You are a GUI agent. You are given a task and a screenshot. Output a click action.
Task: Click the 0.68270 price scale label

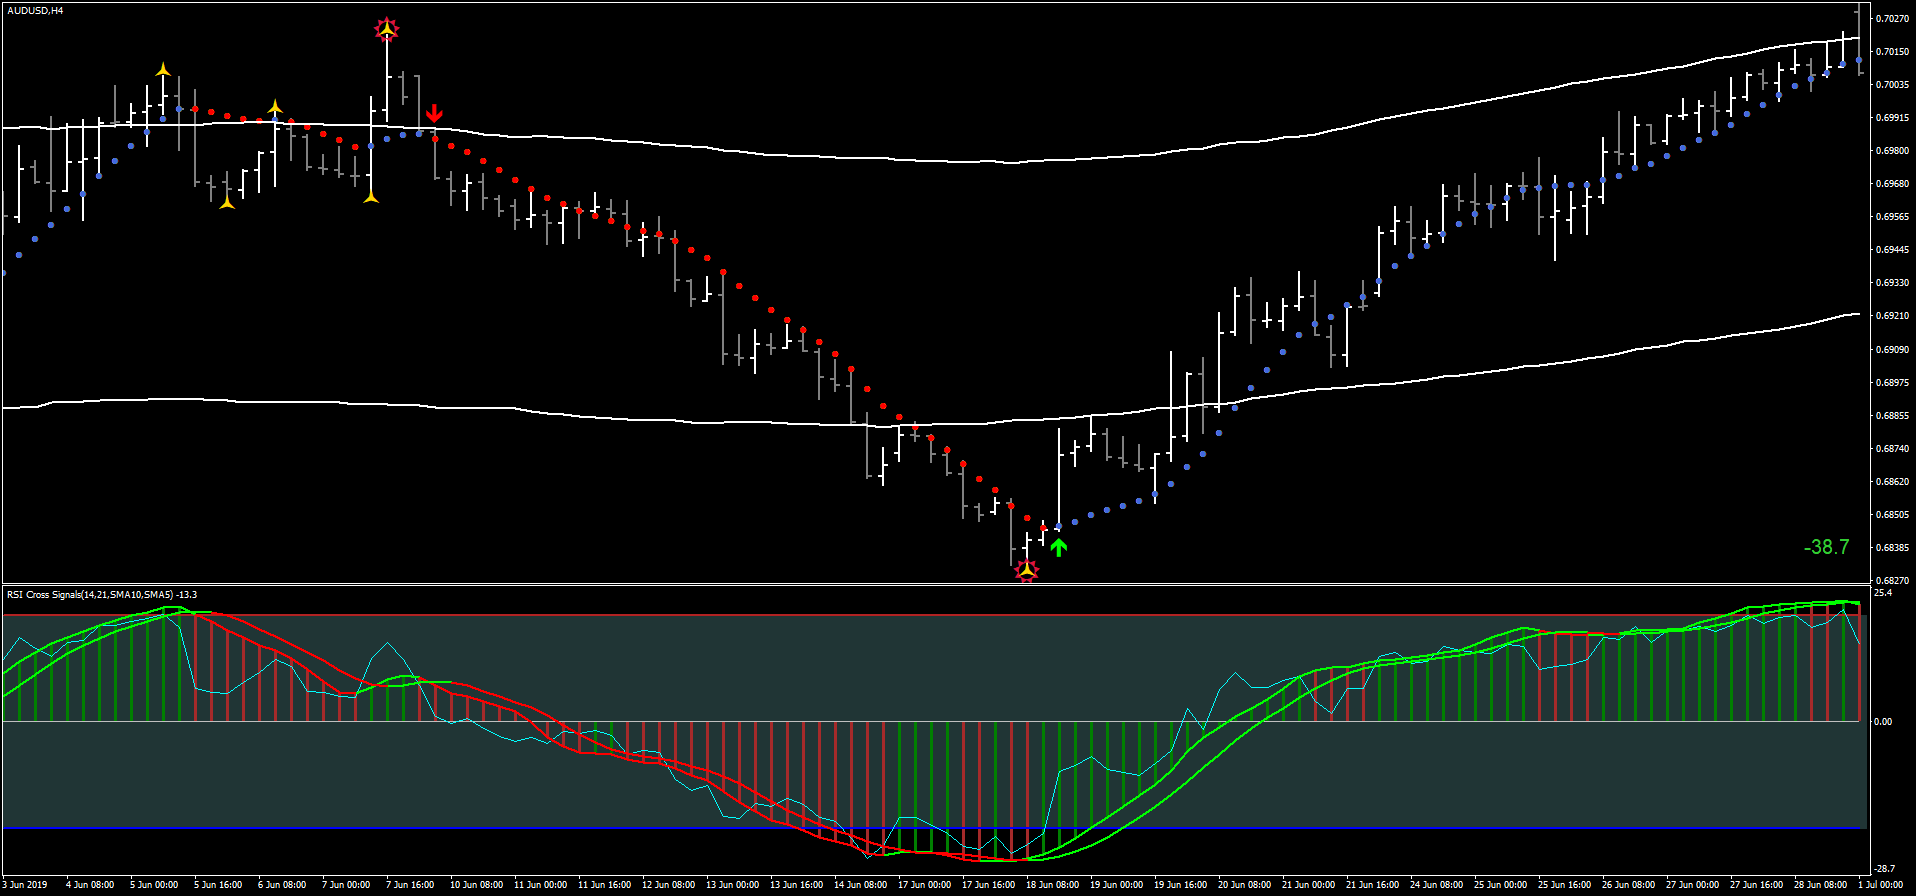coord(1892,580)
